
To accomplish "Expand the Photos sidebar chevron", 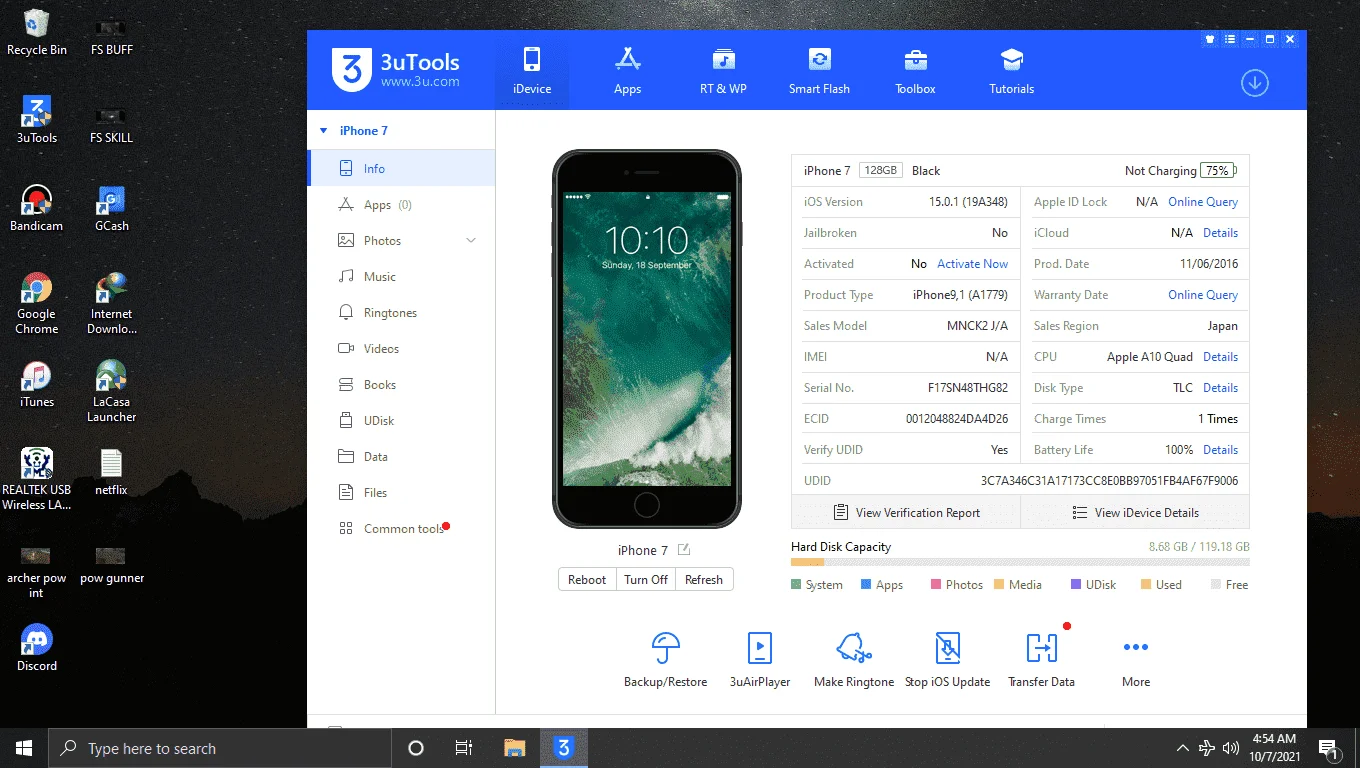I will tap(471, 240).
